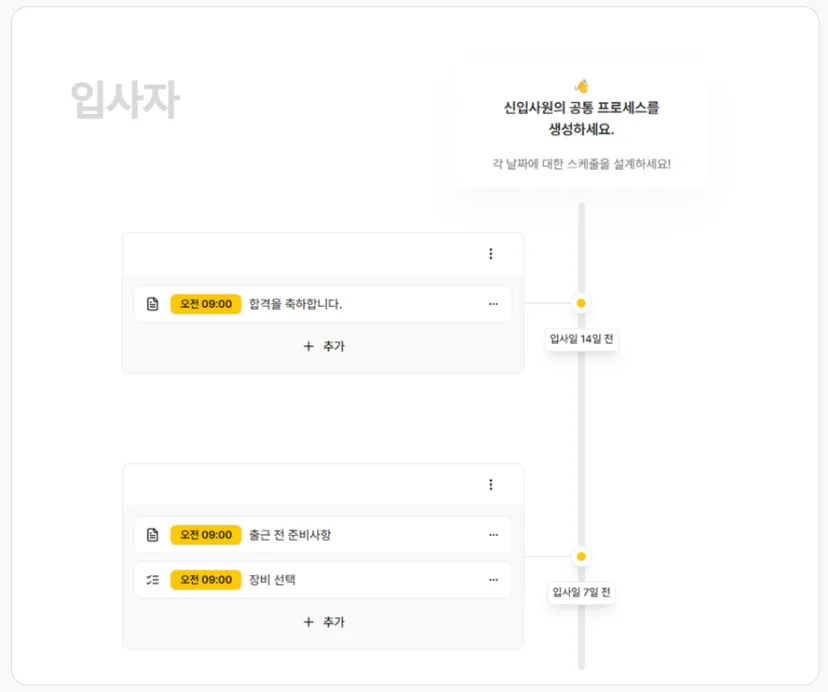
Task: Open more options for 출근 전 준비사항 item
Action: pos(493,535)
